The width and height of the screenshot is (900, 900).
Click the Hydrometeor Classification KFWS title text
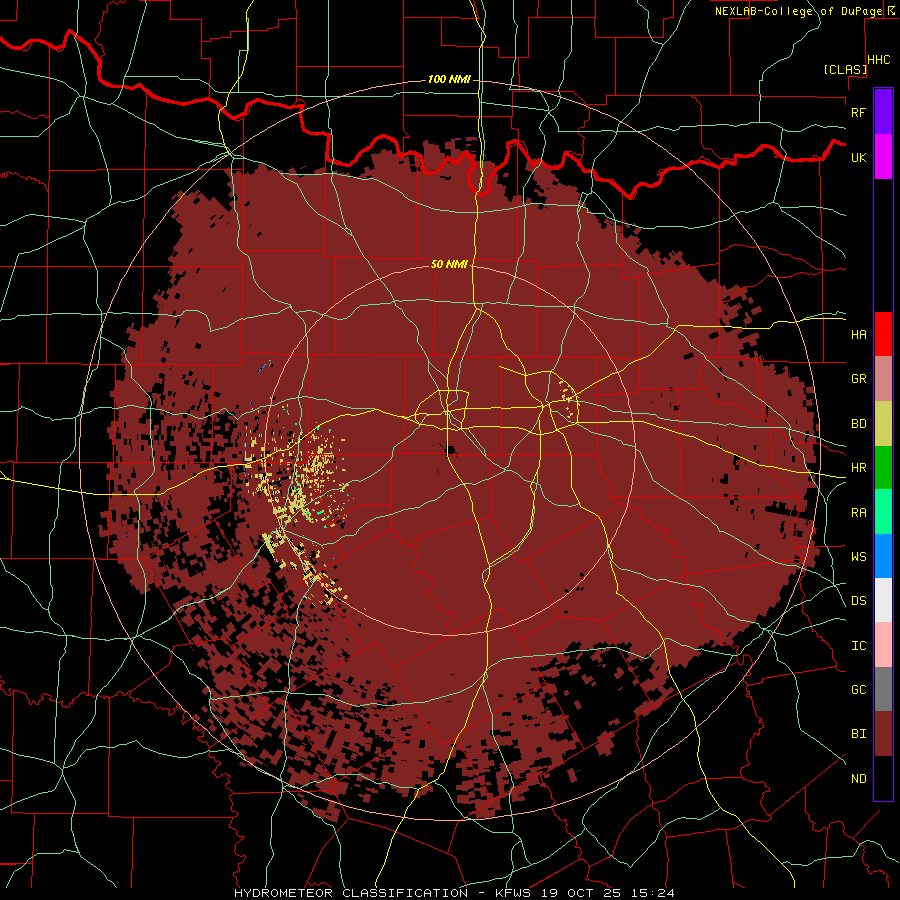click(454, 893)
